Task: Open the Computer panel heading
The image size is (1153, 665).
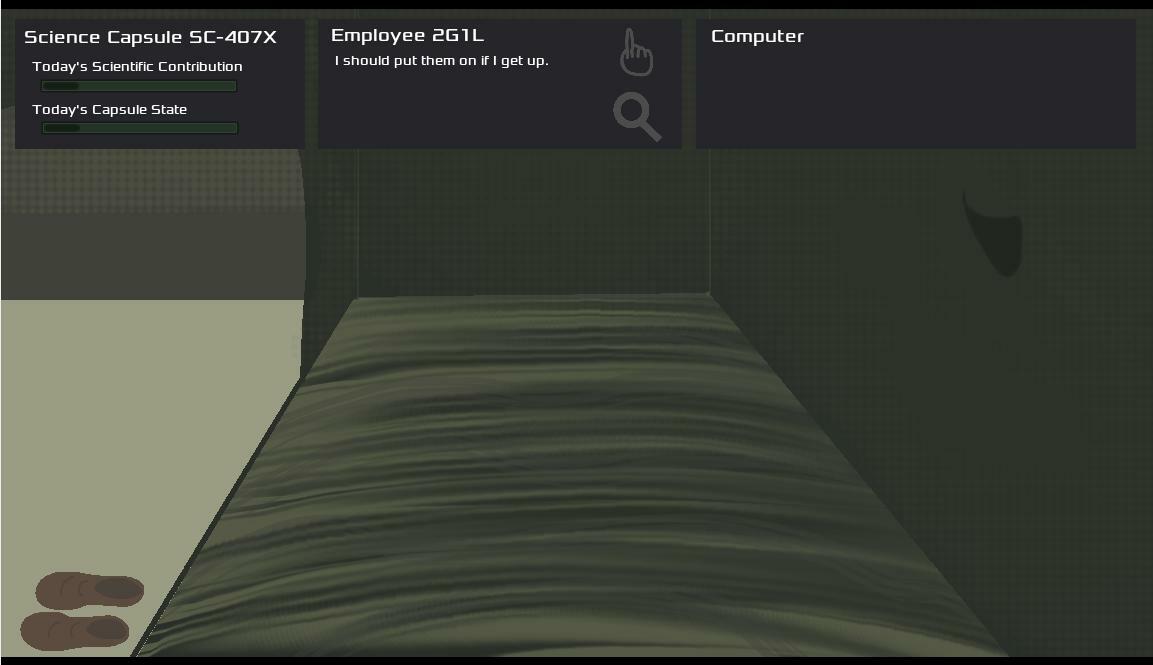Action: [x=757, y=36]
